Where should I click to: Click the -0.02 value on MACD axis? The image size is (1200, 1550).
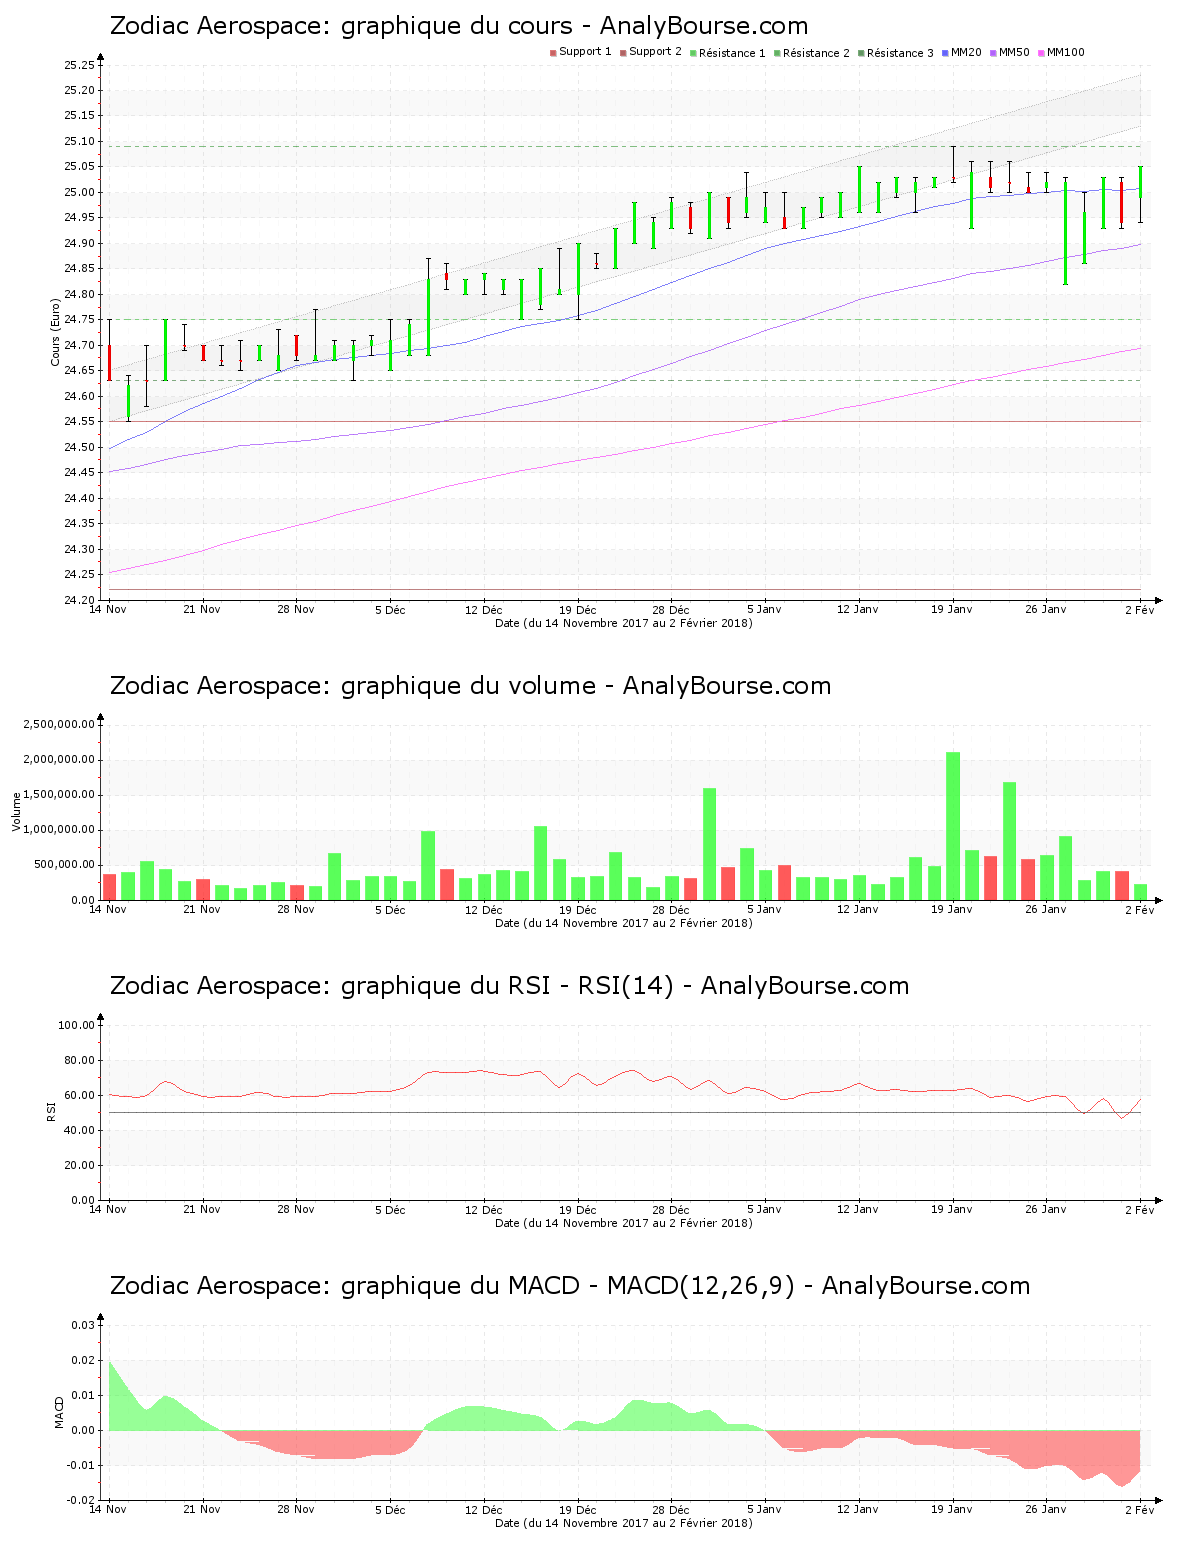point(81,1500)
